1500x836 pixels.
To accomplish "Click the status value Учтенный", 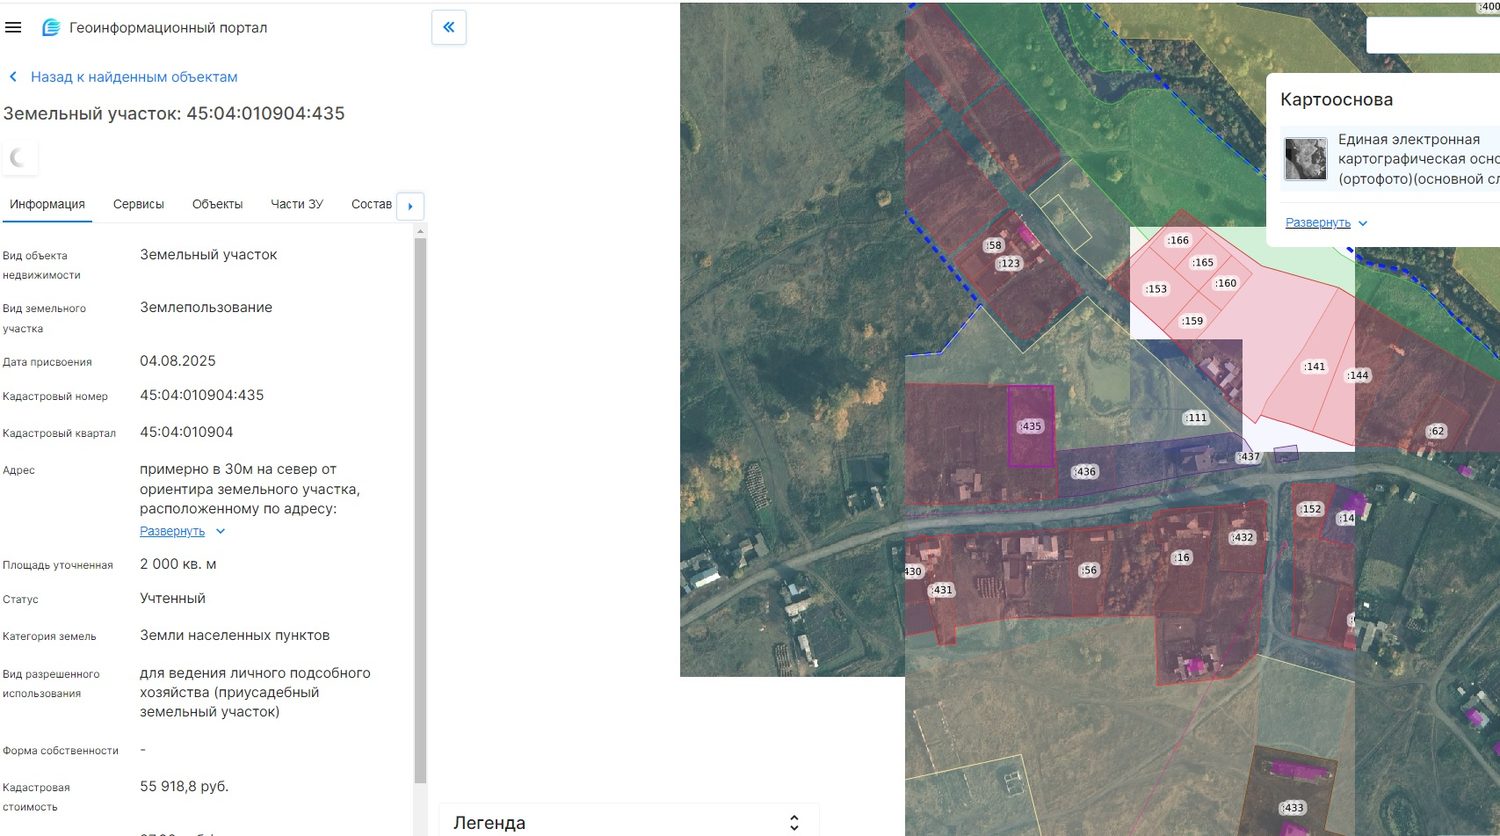I will point(173,598).
